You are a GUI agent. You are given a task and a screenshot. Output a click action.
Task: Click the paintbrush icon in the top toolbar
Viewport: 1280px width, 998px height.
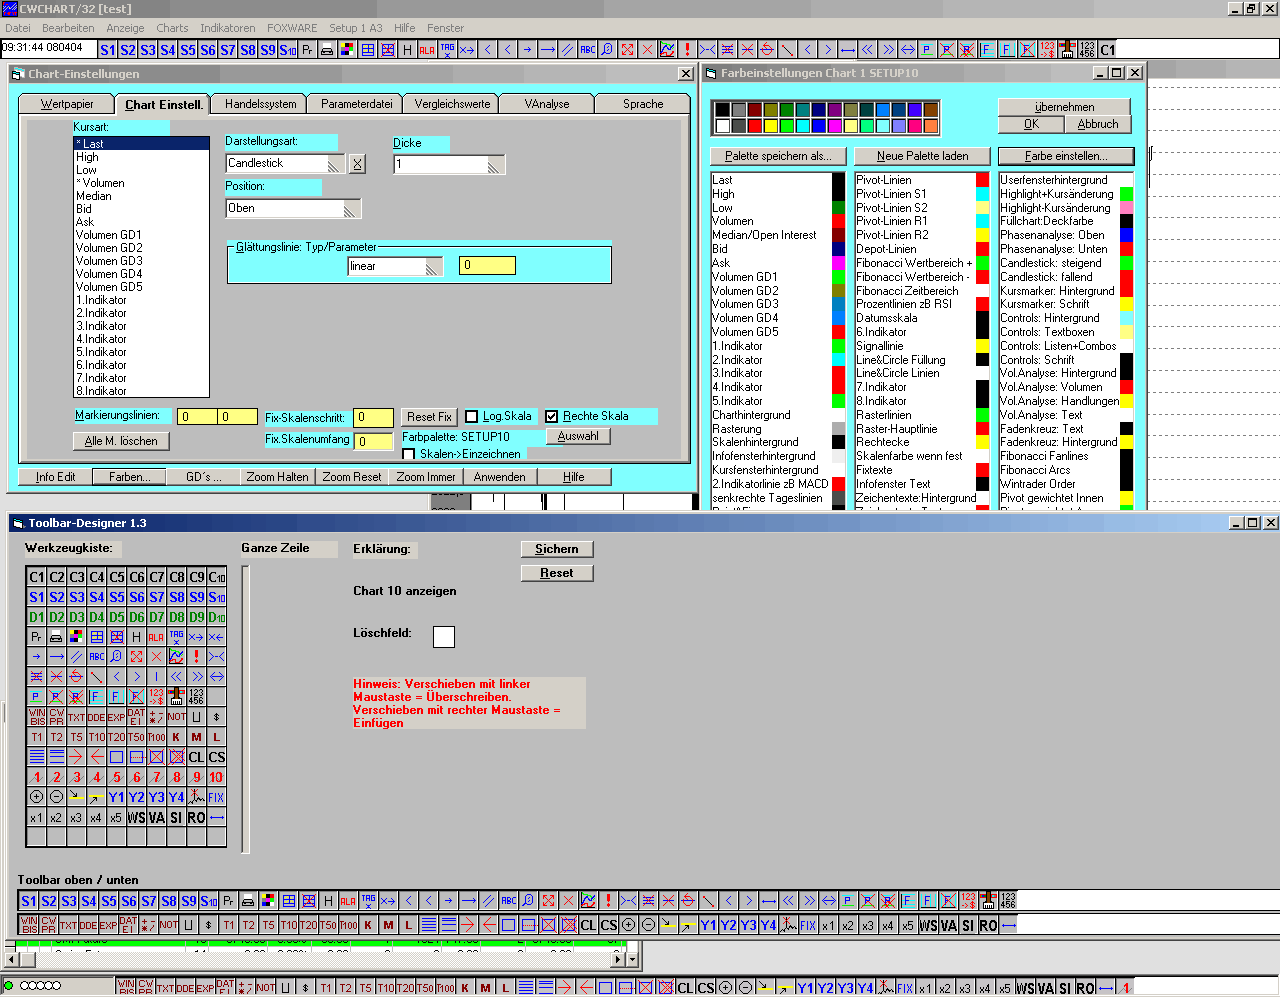click(x=1067, y=49)
